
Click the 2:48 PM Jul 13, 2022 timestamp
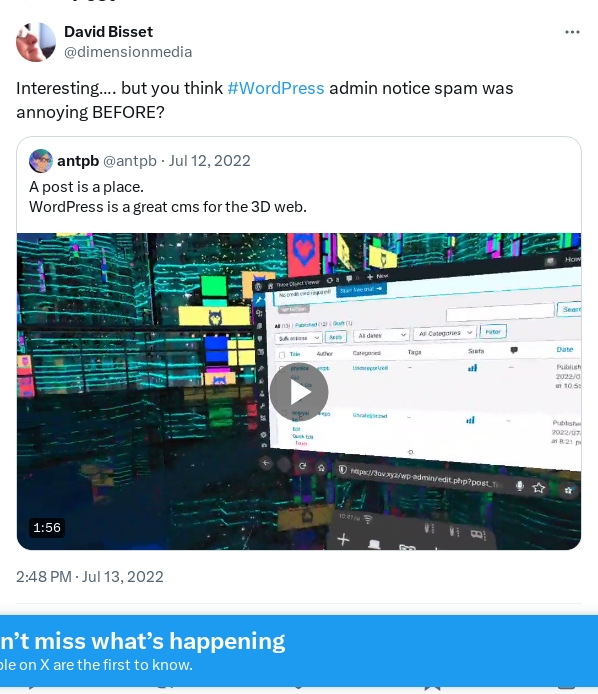point(90,577)
